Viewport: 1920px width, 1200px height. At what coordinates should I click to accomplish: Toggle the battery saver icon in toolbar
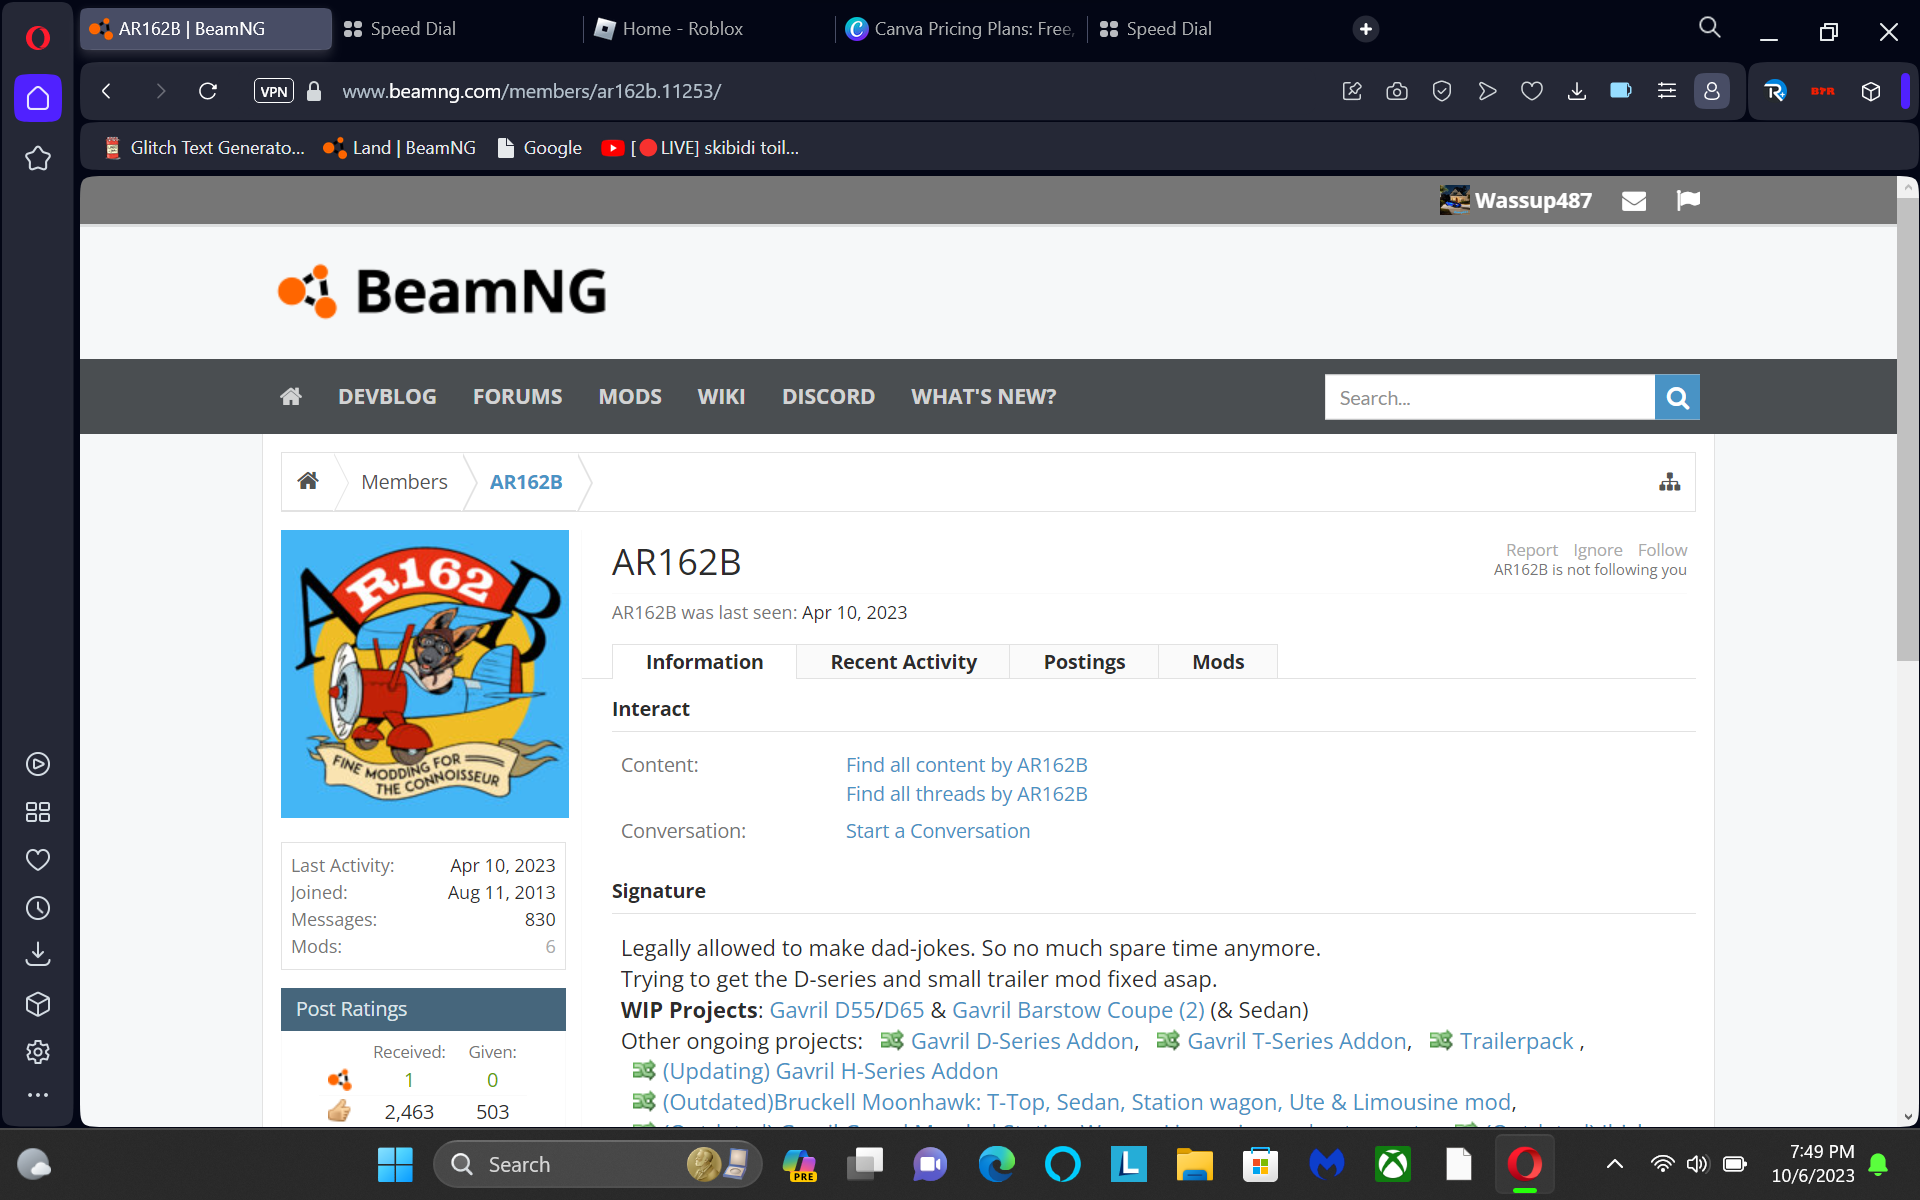[x=1621, y=91]
